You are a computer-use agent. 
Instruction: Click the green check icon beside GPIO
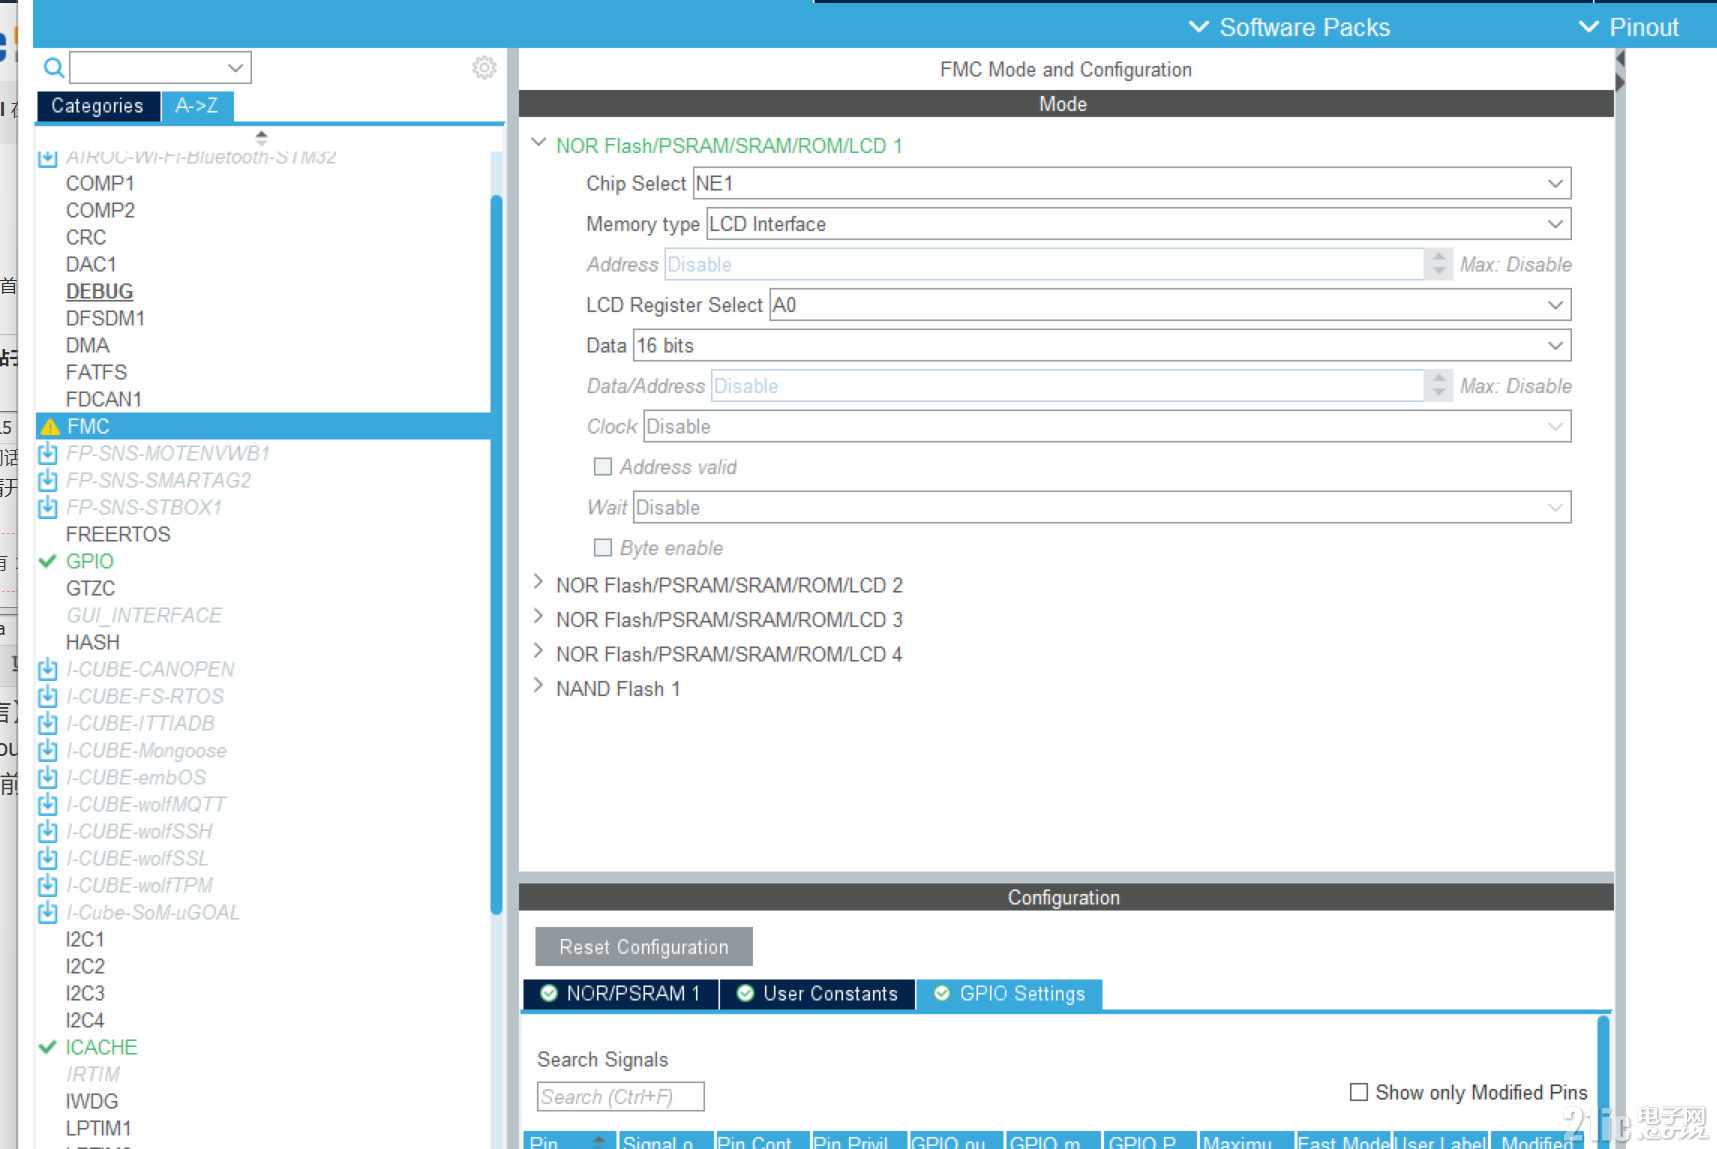point(47,561)
